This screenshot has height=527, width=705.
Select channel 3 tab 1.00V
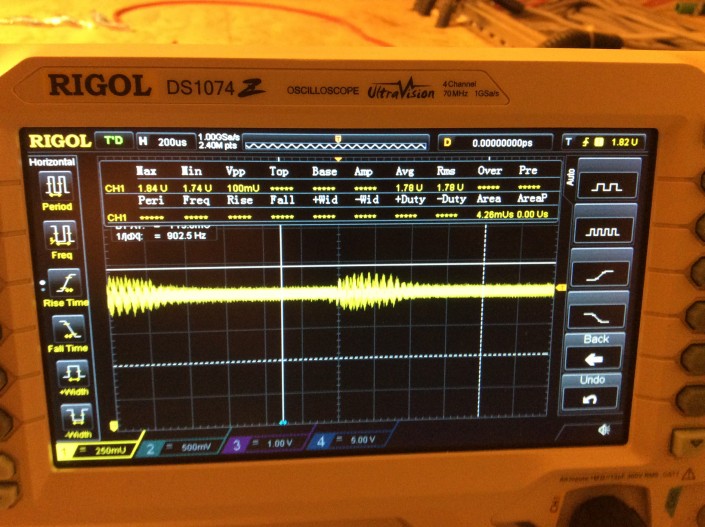[268, 444]
